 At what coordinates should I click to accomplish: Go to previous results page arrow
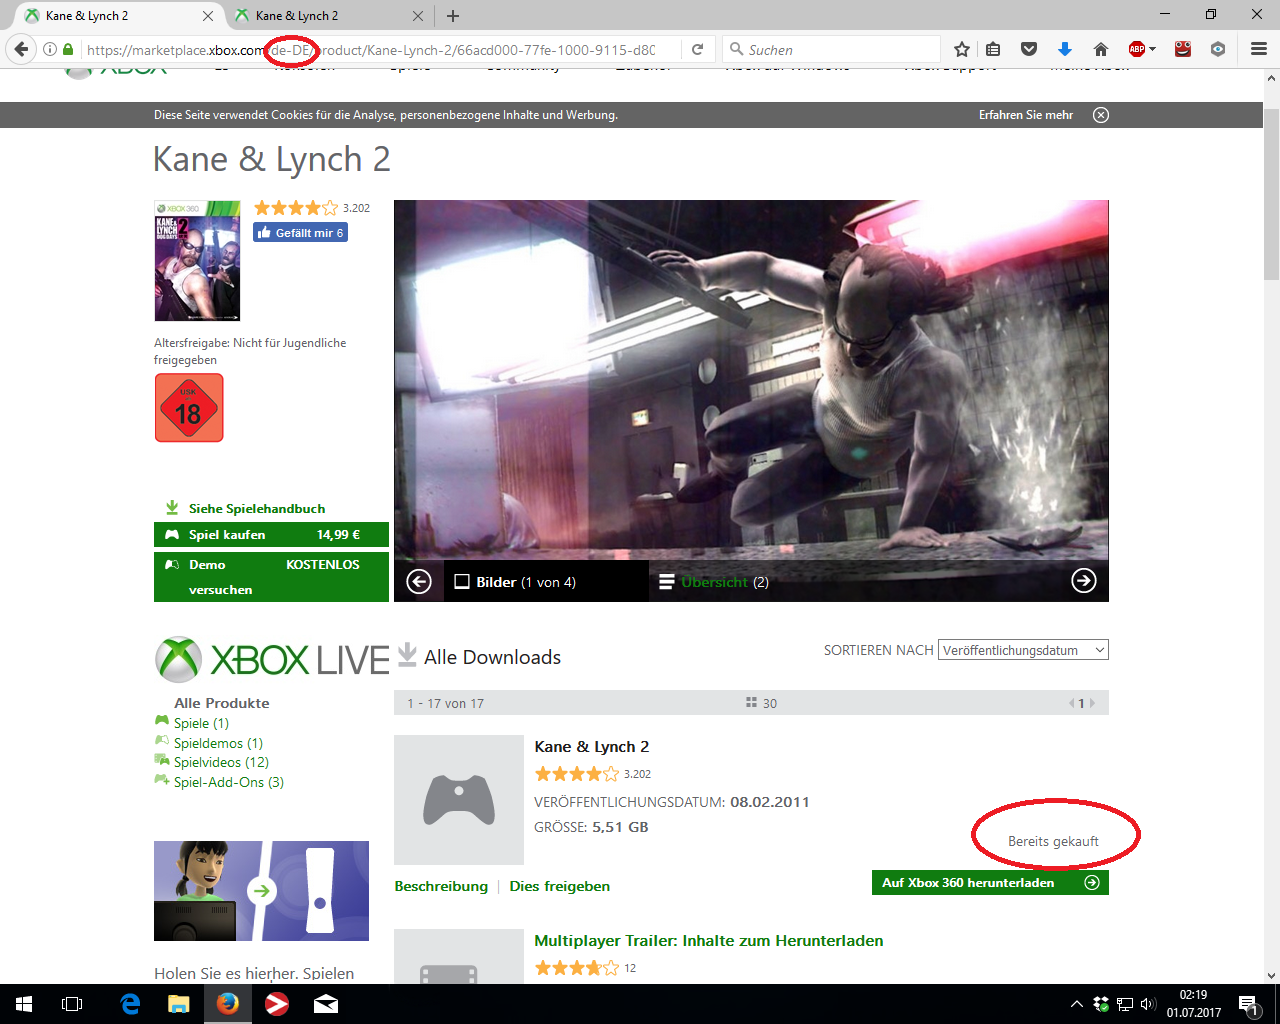click(x=1071, y=703)
